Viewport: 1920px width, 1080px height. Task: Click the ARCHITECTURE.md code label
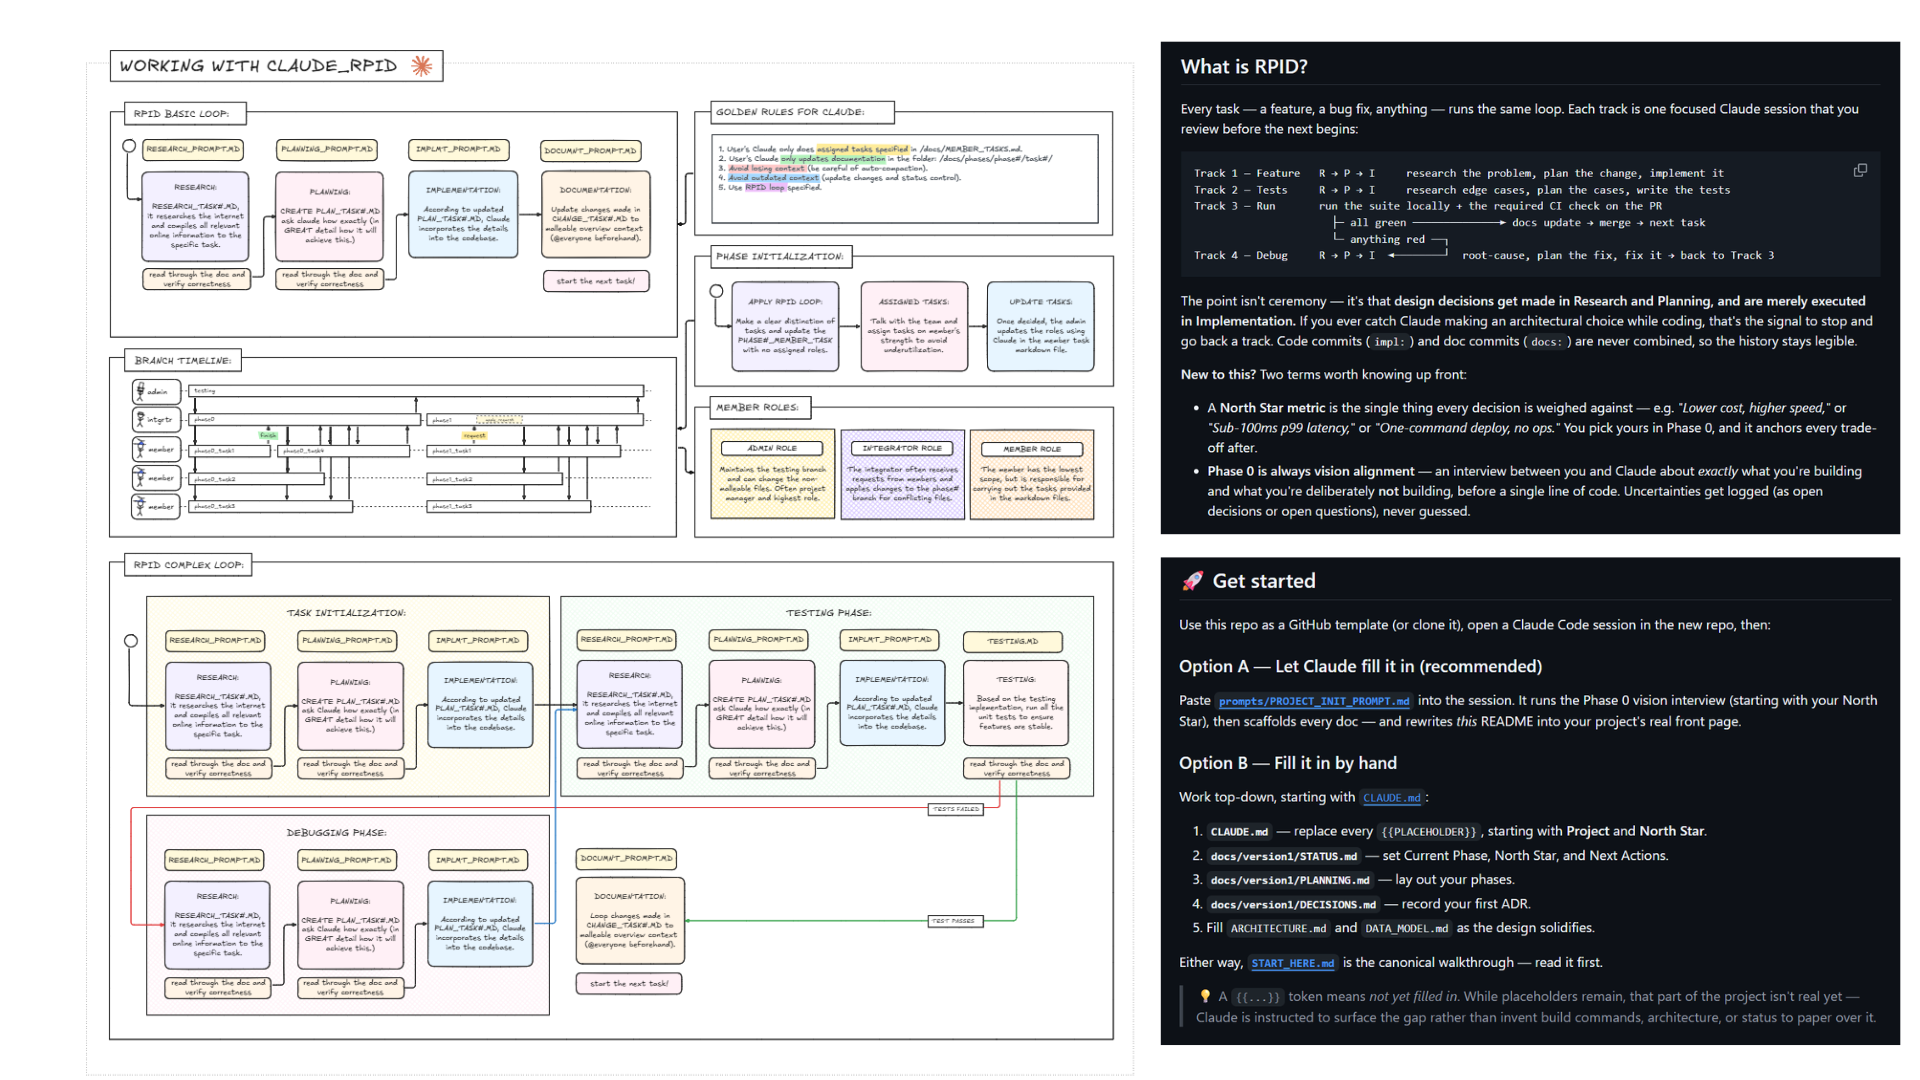point(1278,929)
